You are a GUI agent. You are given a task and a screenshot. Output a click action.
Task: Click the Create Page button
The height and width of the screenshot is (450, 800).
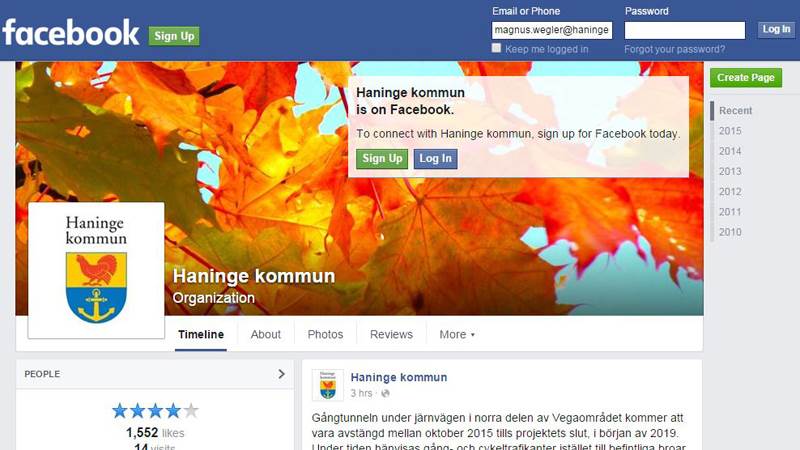746,78
